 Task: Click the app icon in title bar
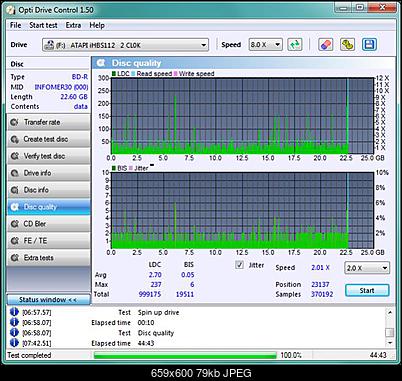(x=11, y=10)
